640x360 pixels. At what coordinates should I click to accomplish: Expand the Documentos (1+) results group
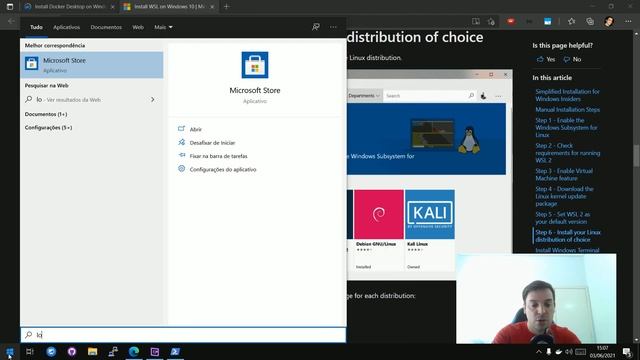pos(46,114)
